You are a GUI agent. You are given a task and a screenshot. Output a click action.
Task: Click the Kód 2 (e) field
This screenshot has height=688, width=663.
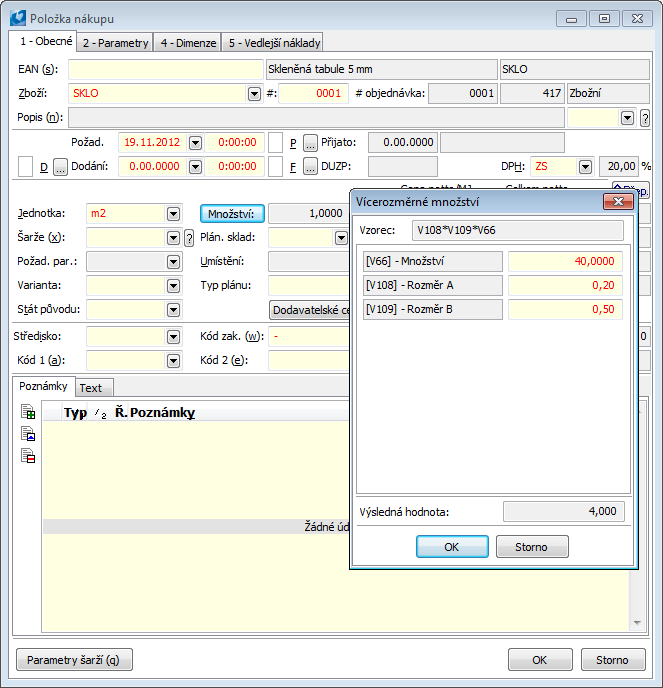309,361
